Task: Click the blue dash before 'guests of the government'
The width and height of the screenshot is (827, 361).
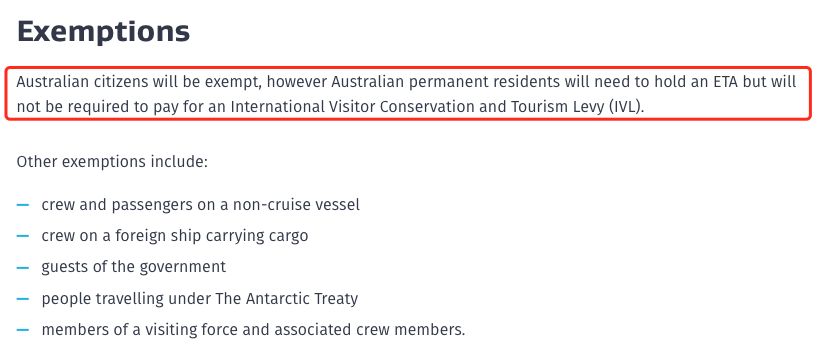Action: pos(23,267)
